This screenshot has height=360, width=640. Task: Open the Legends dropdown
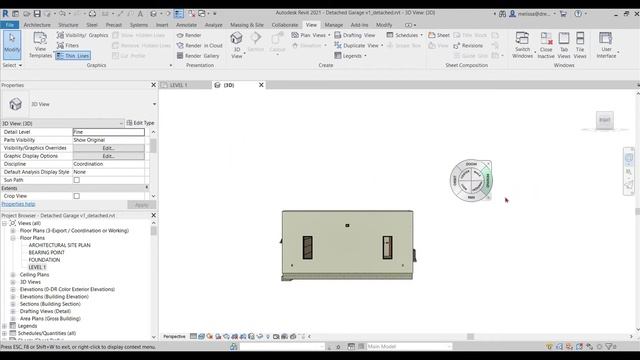[x=350, y=56]
